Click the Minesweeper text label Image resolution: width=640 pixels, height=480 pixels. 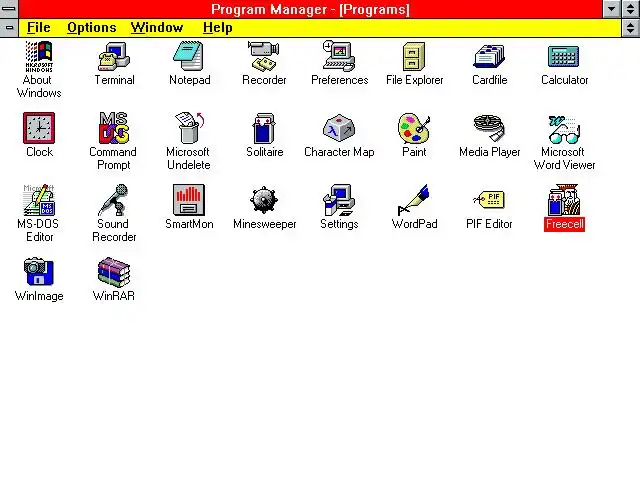264,224
